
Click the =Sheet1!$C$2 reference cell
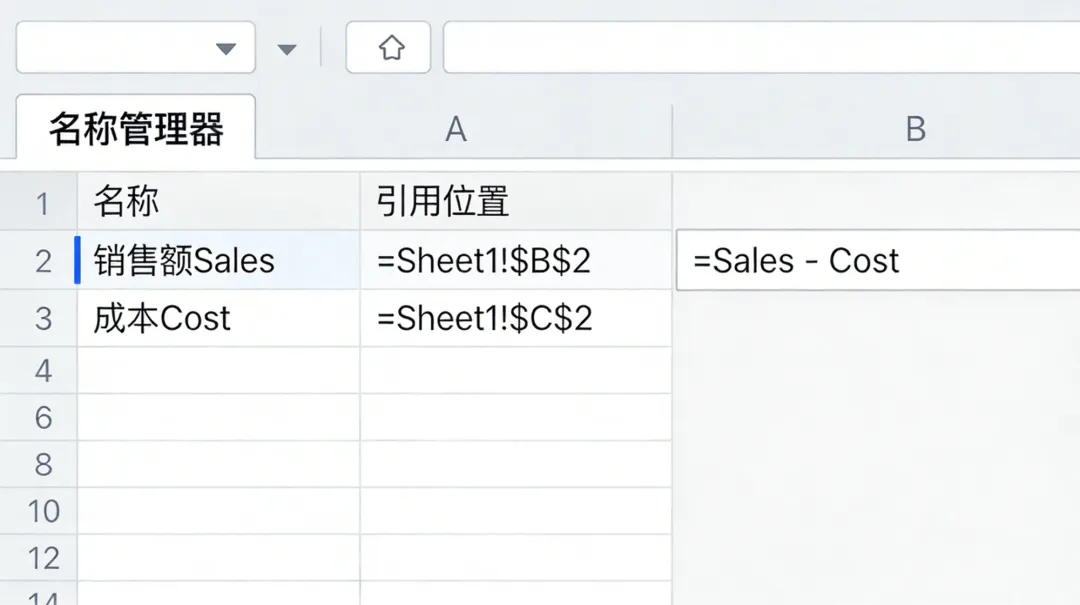(515, 319)
